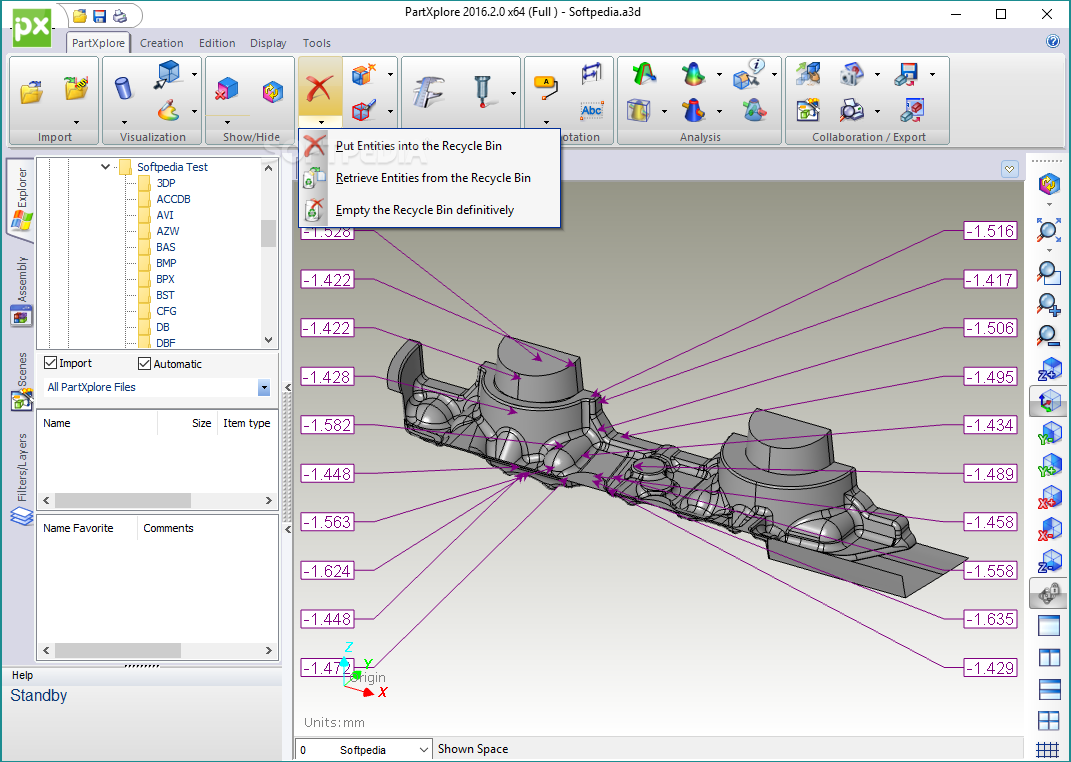The width and height of the screenshot is (1071, 762).
Task: Select the ACCDB folder in tree
Action: [x=173, y=199]
